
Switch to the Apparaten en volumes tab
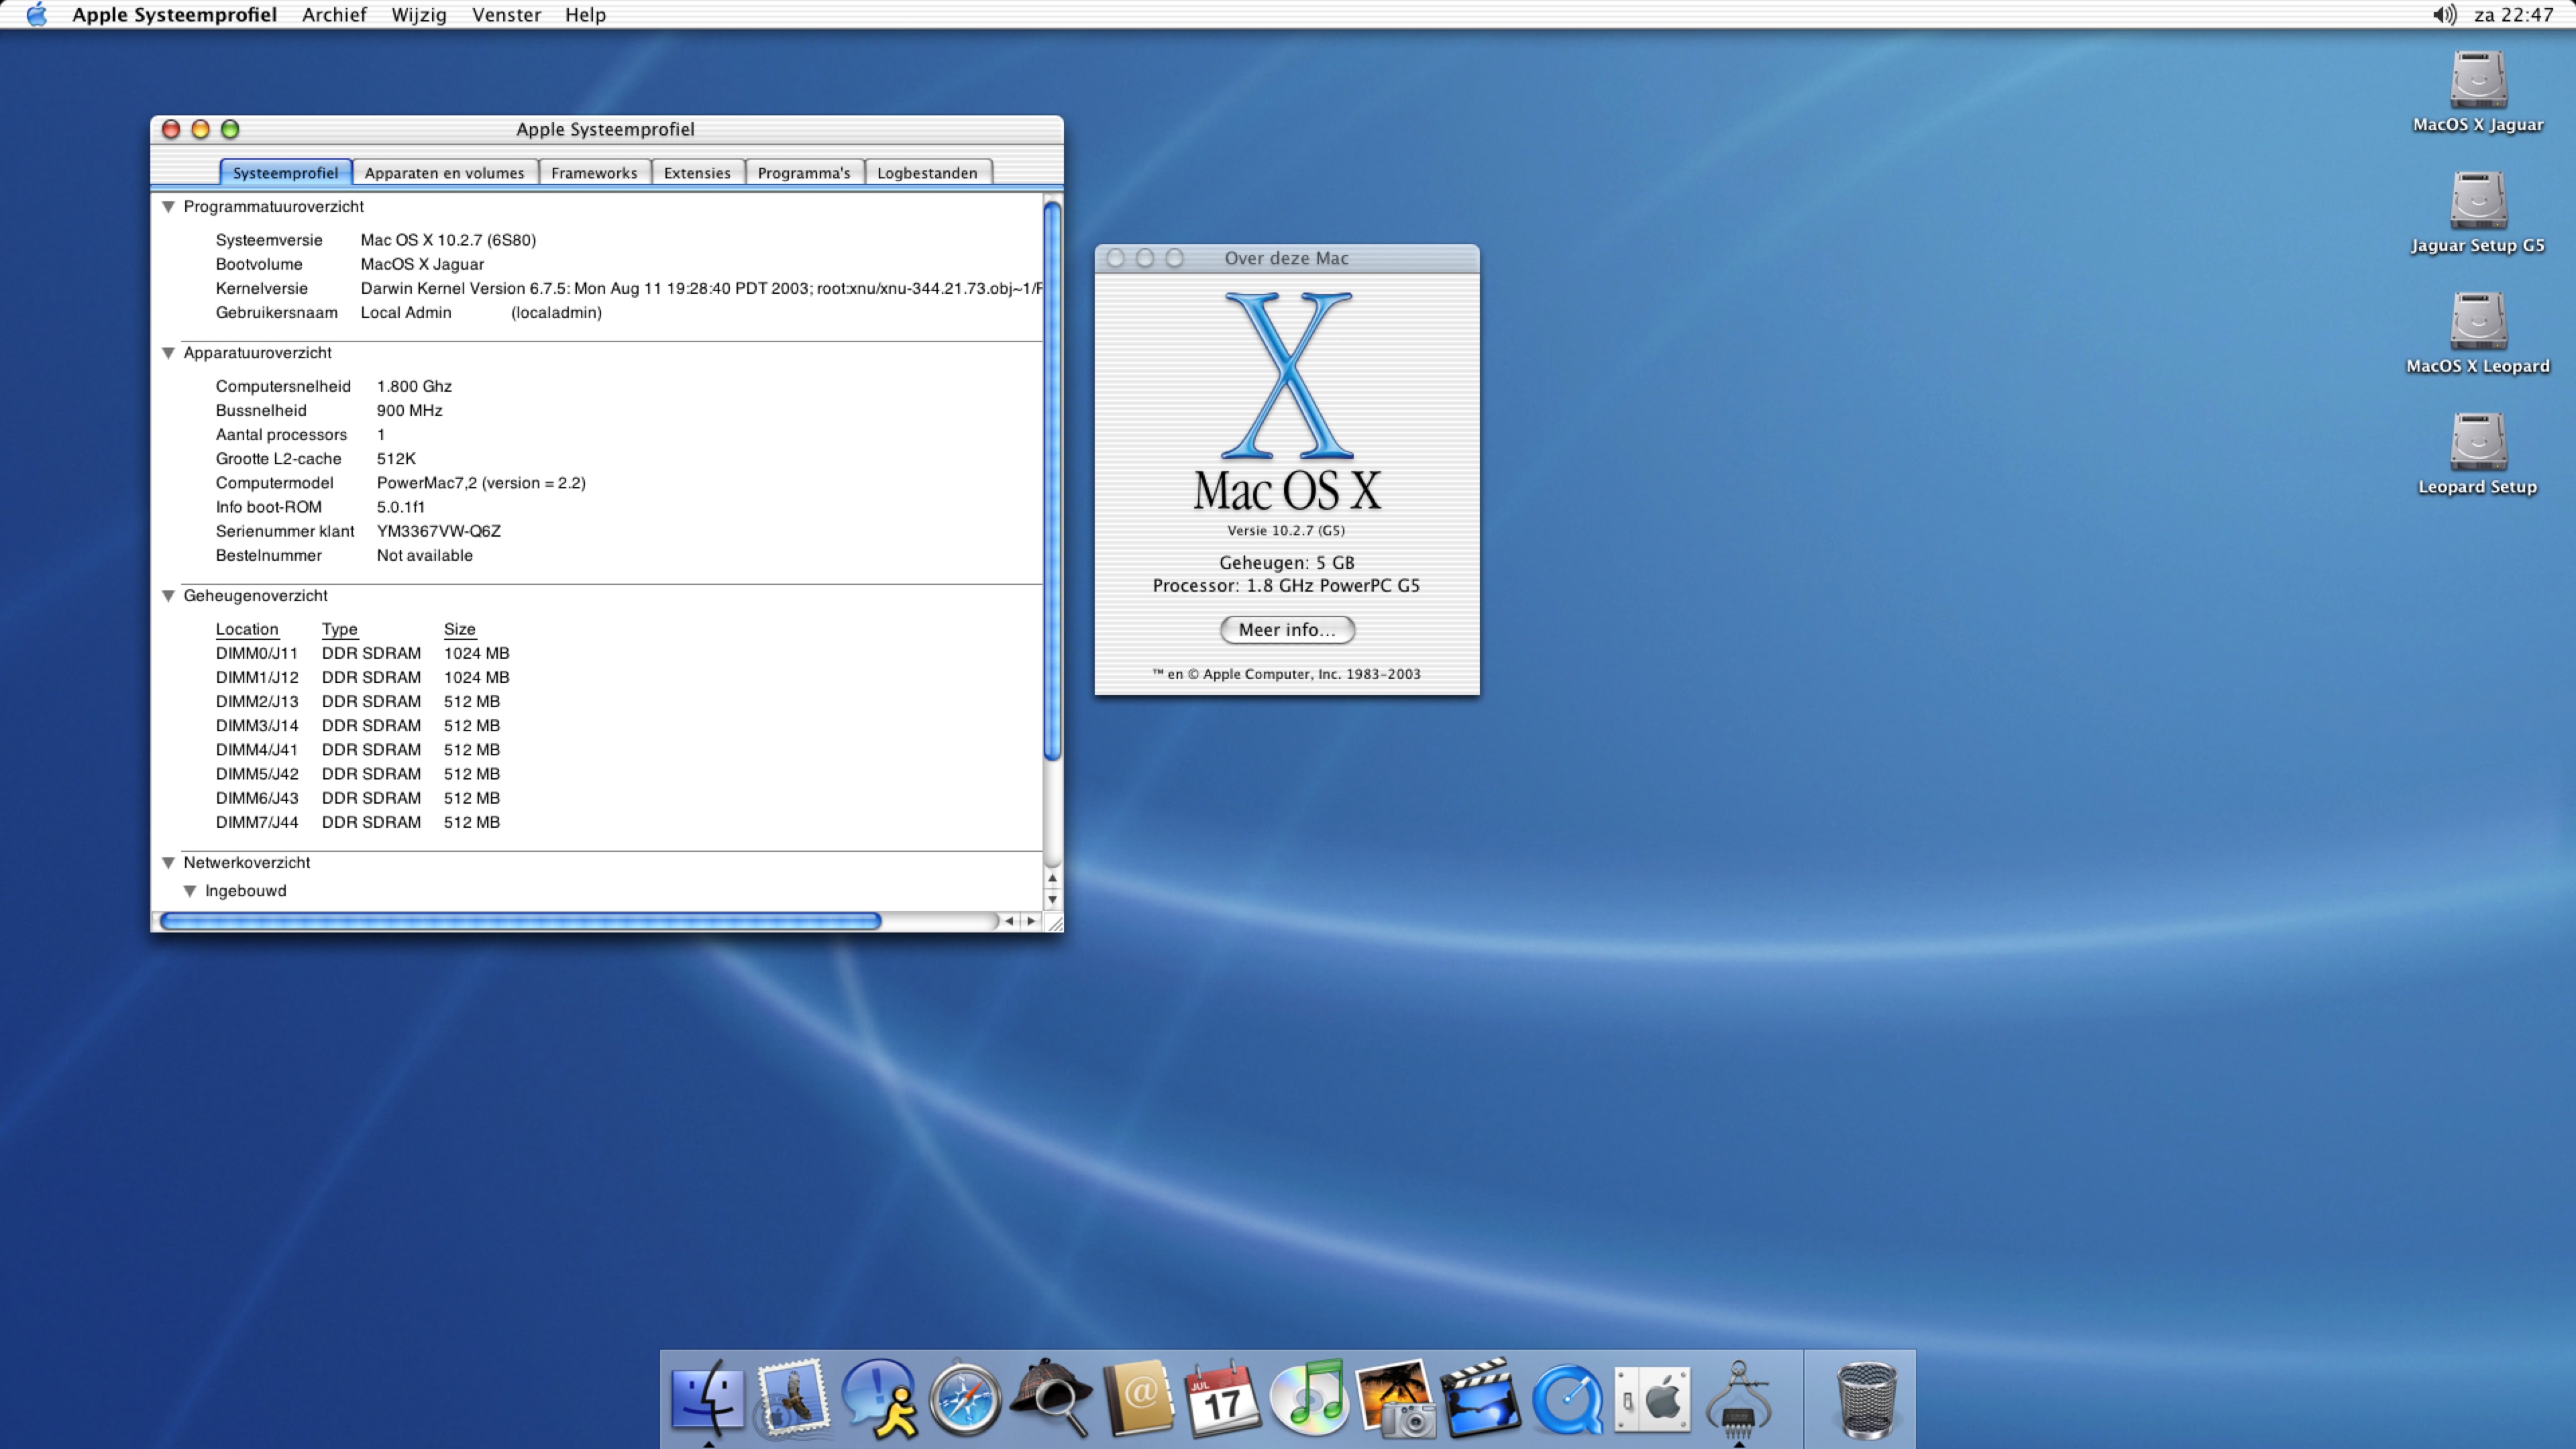[x=444, y=173]
